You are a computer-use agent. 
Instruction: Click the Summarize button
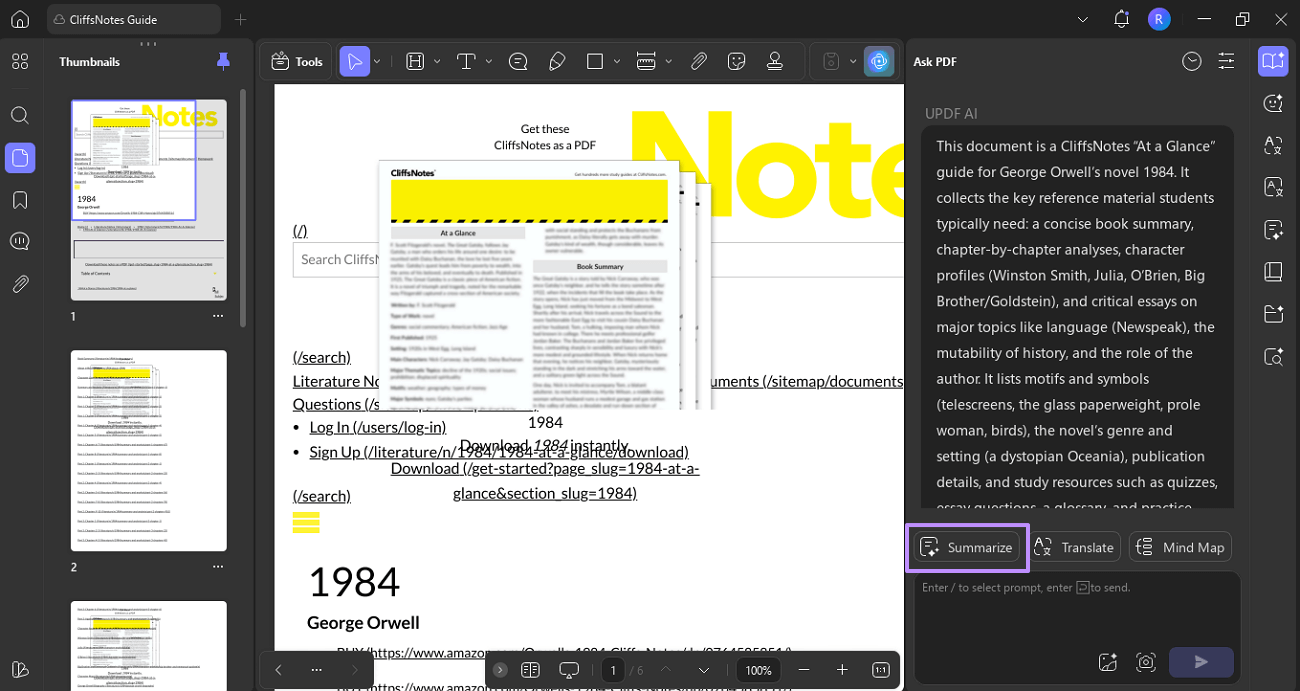click(x=967, y=547)
